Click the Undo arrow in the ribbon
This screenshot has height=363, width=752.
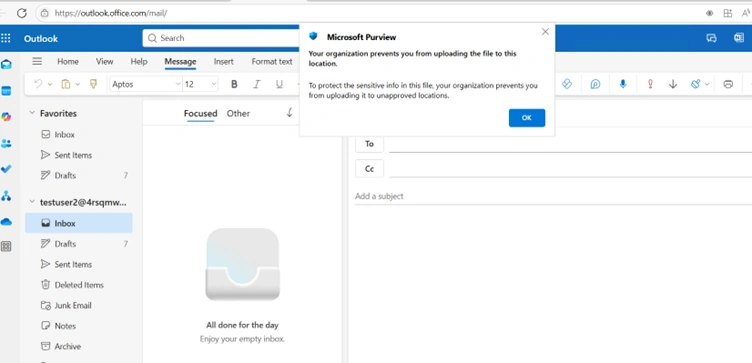[x=38, y=84]
